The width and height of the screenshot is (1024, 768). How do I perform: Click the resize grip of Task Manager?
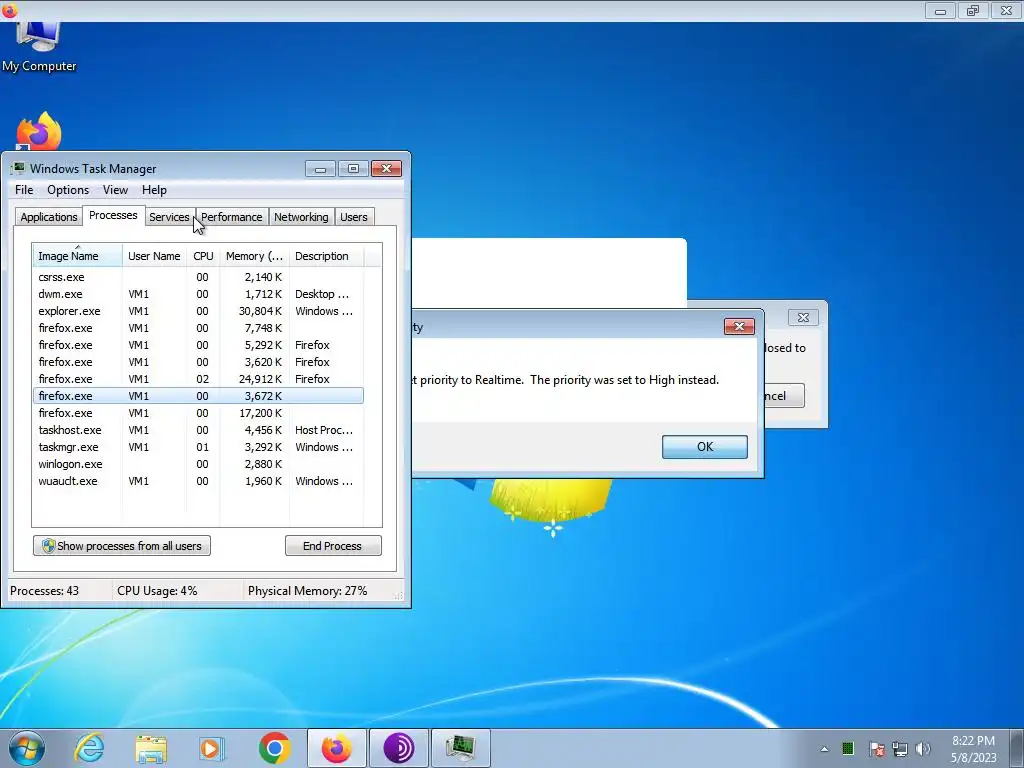tap(399, 595)
